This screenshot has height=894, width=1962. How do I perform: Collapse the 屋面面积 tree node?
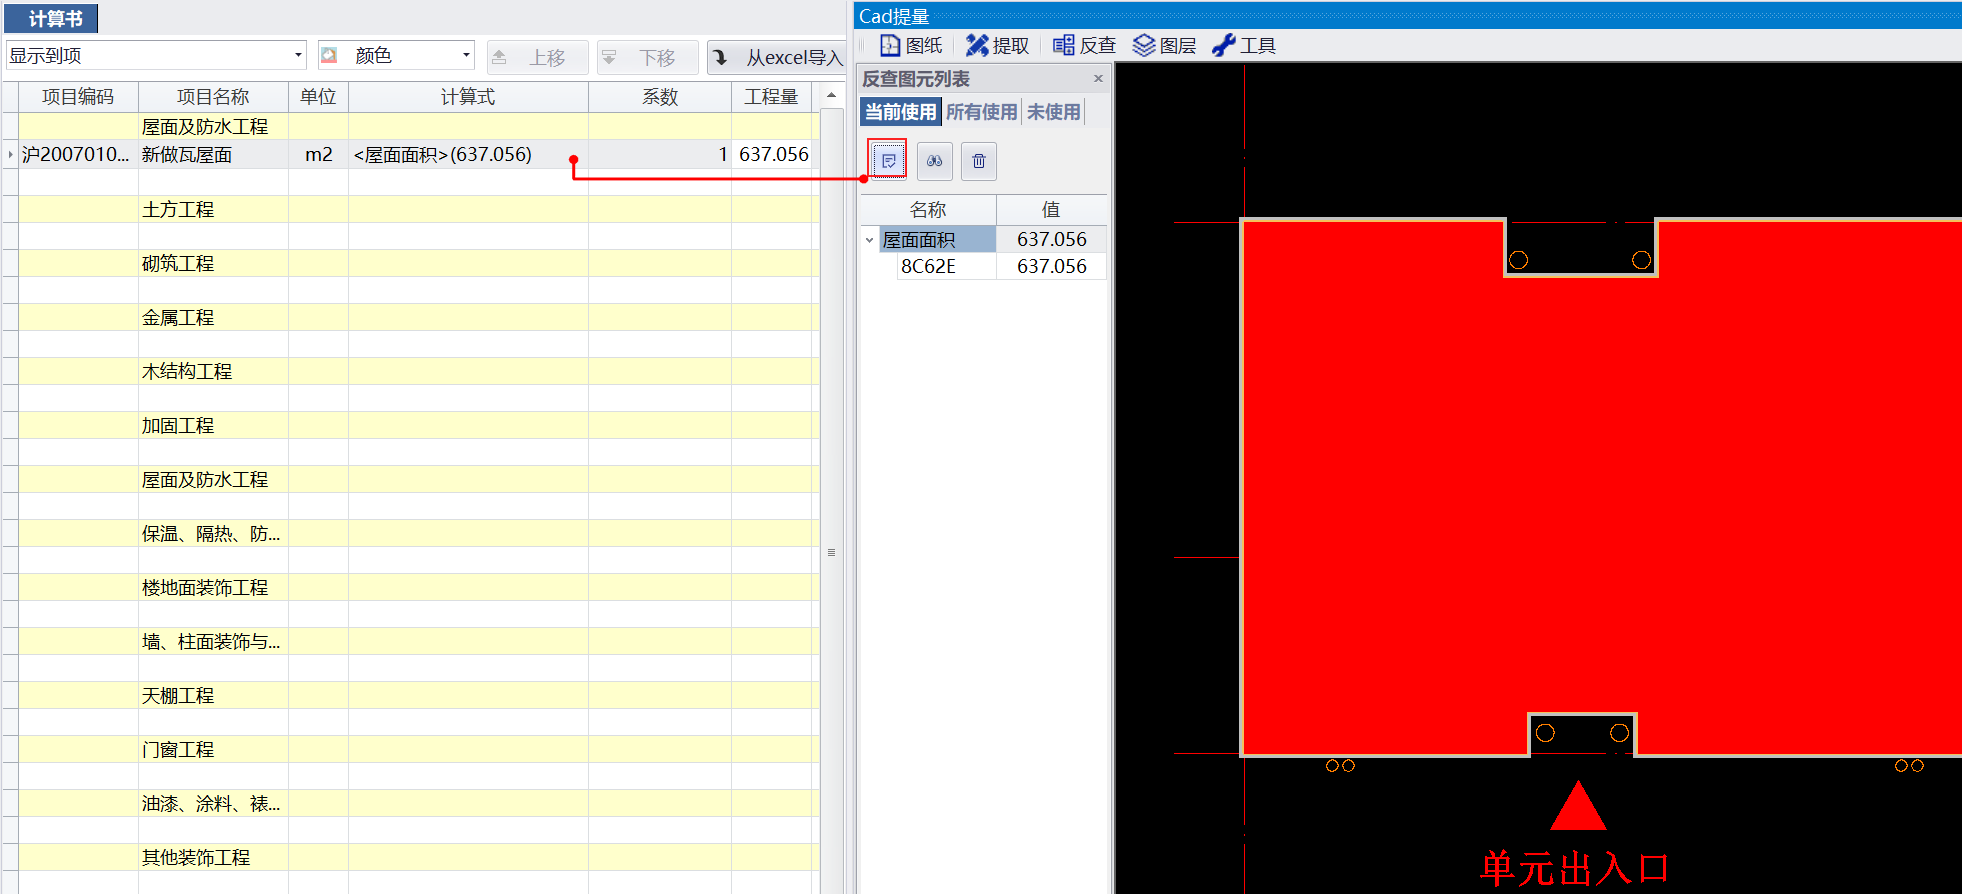(x=869, y=240)
